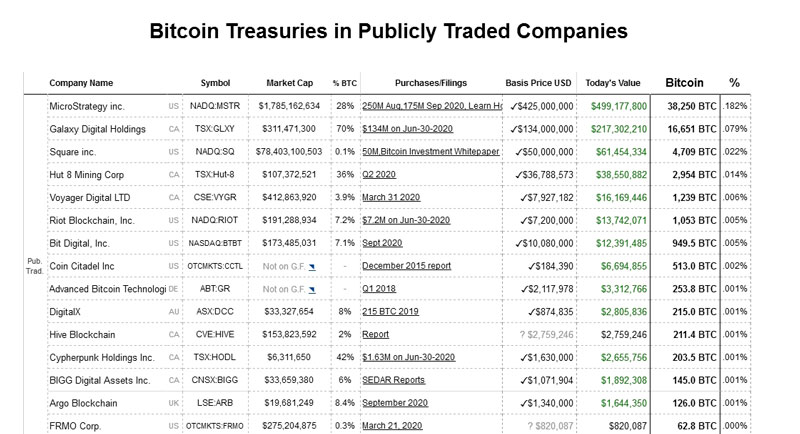Open the Square 50M Bitcoin Investment Whitepaper link
This screenshot has width=800, height=434.
(430, 152)
